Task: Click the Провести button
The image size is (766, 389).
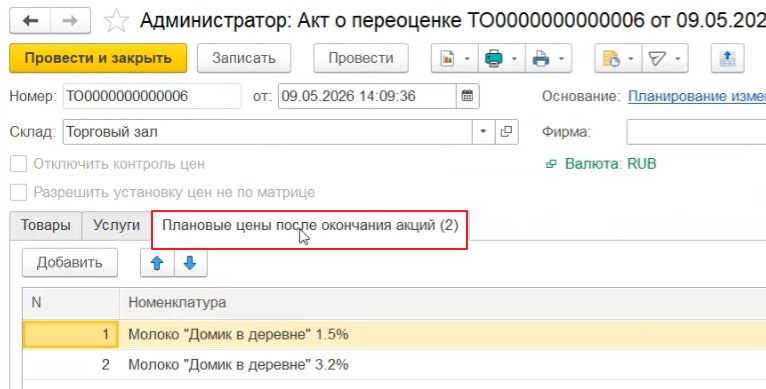Action: tap(361, 58)
